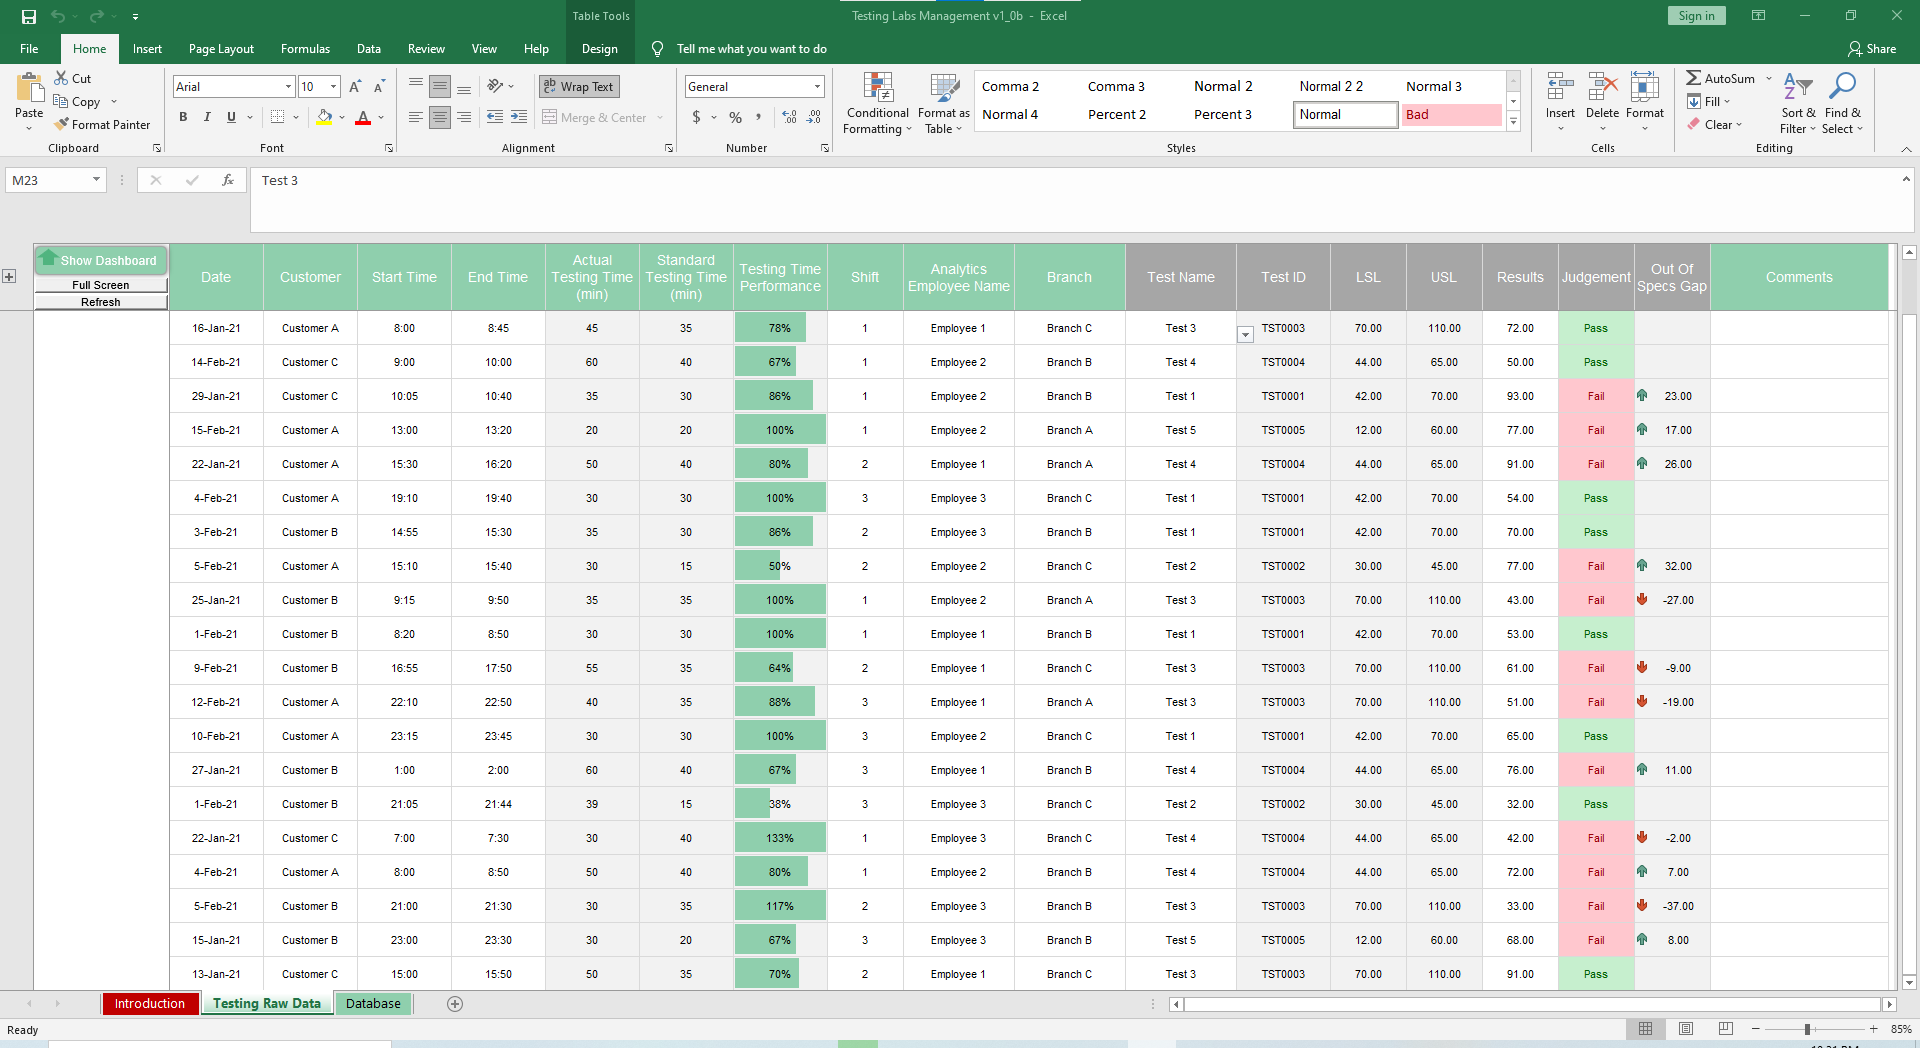Toggle Wrap Text option

coord(579,87)
